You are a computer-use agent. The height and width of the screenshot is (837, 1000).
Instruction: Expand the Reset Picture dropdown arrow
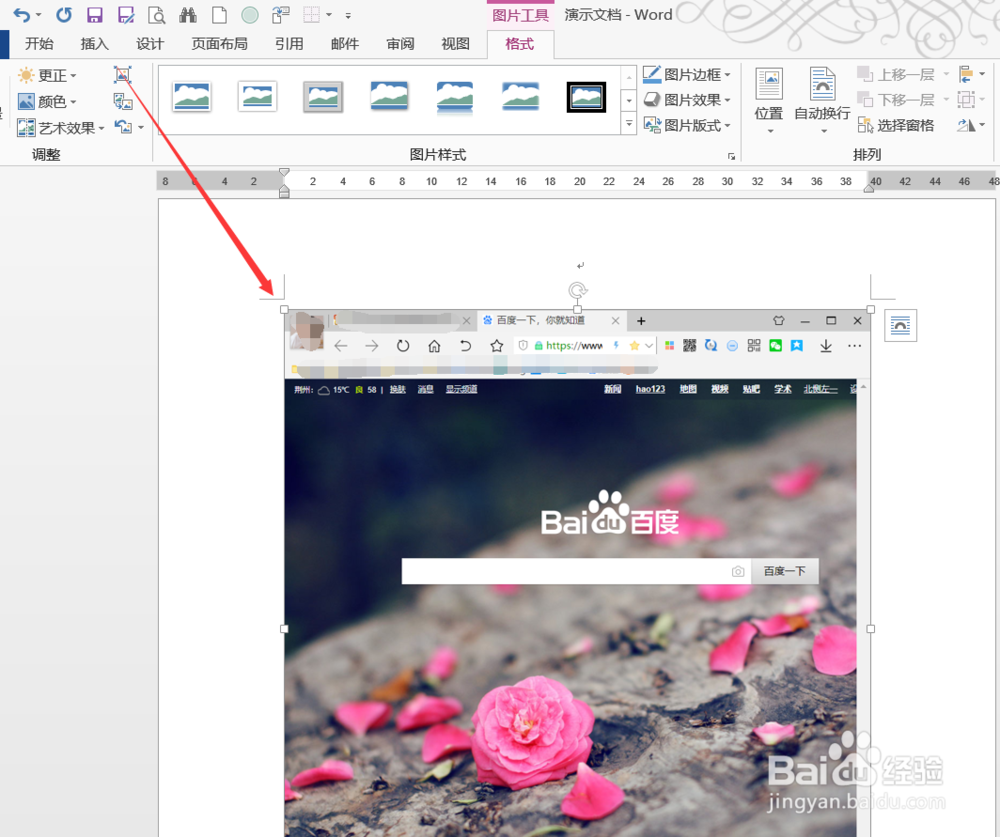point(141,128)
